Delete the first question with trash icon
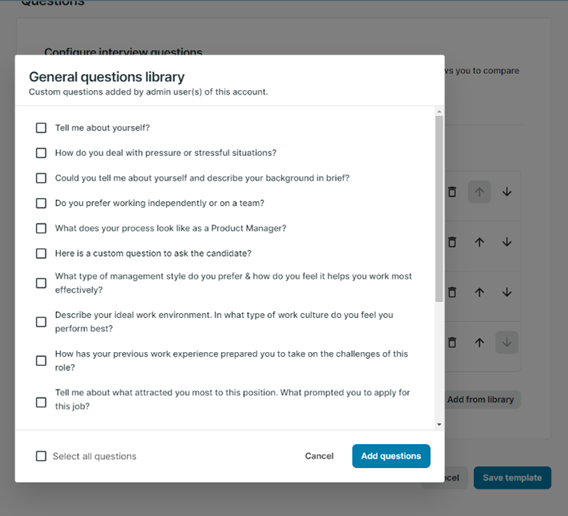 452,192
